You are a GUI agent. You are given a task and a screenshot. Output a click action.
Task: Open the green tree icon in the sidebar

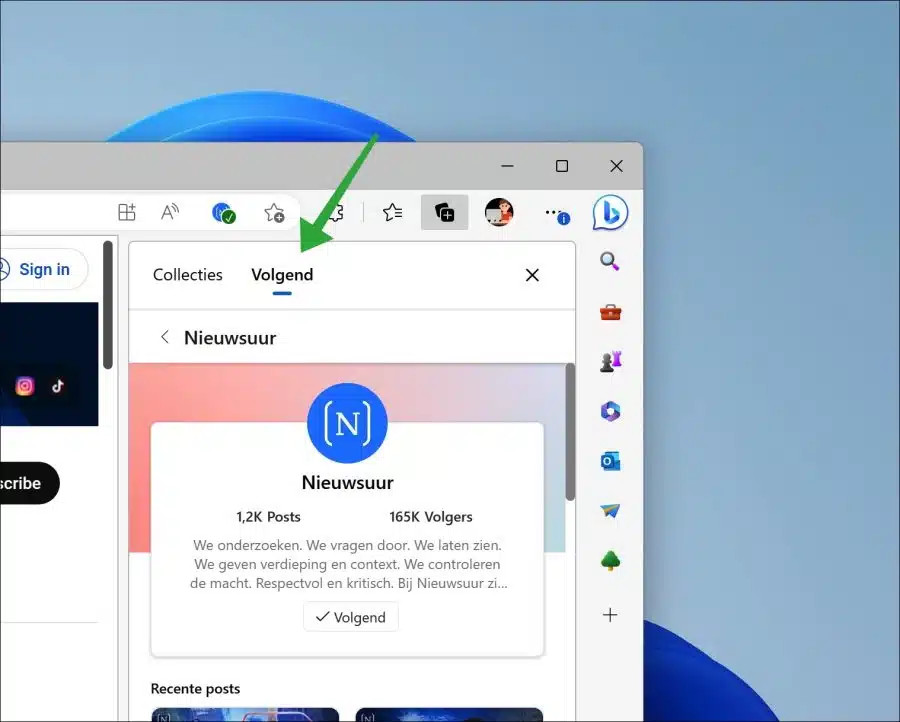(610, 560)
